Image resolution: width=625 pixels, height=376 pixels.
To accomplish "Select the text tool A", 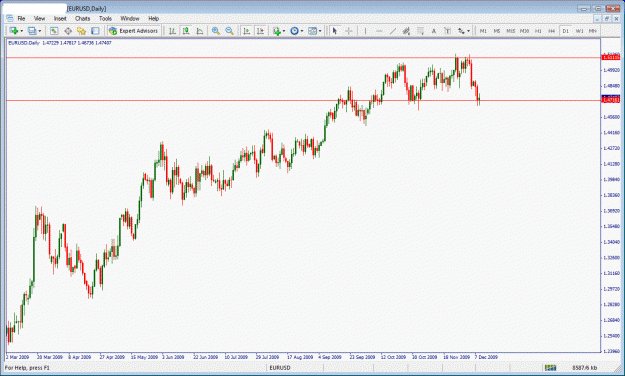I will (434, 31).
